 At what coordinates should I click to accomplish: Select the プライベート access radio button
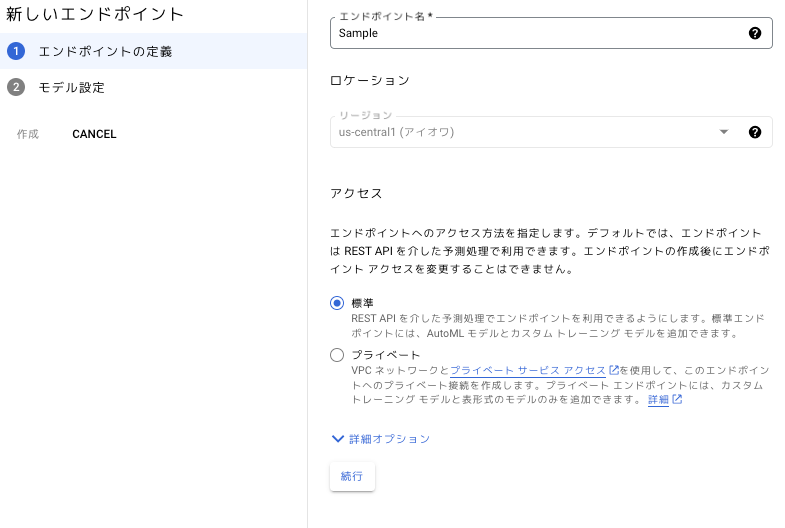pyautogui.click(x=337, y=355)
